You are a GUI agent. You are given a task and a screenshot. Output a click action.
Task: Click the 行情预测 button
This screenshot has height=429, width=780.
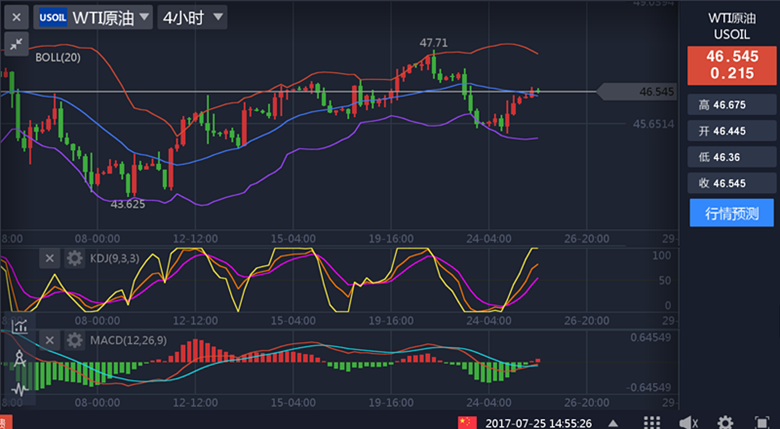[x=731, y=213]
